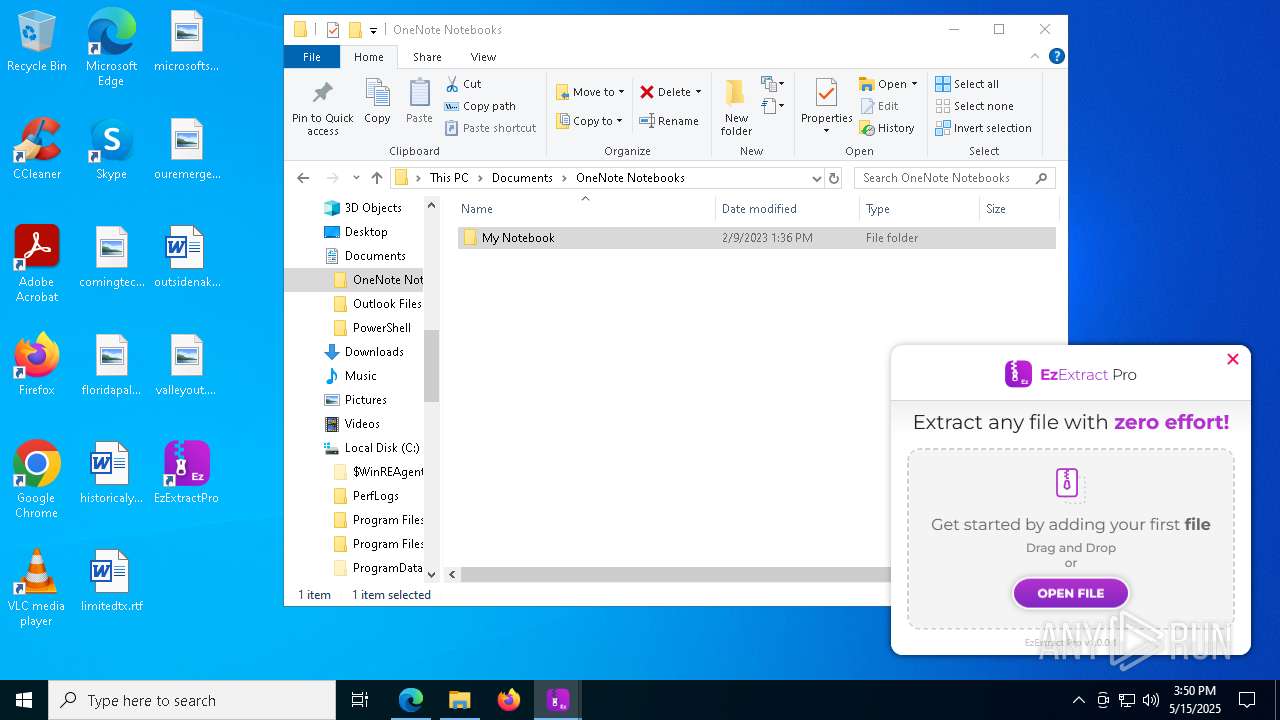
Task: Select Desktop in navigation pane
Action: click(x=355, y=232)
